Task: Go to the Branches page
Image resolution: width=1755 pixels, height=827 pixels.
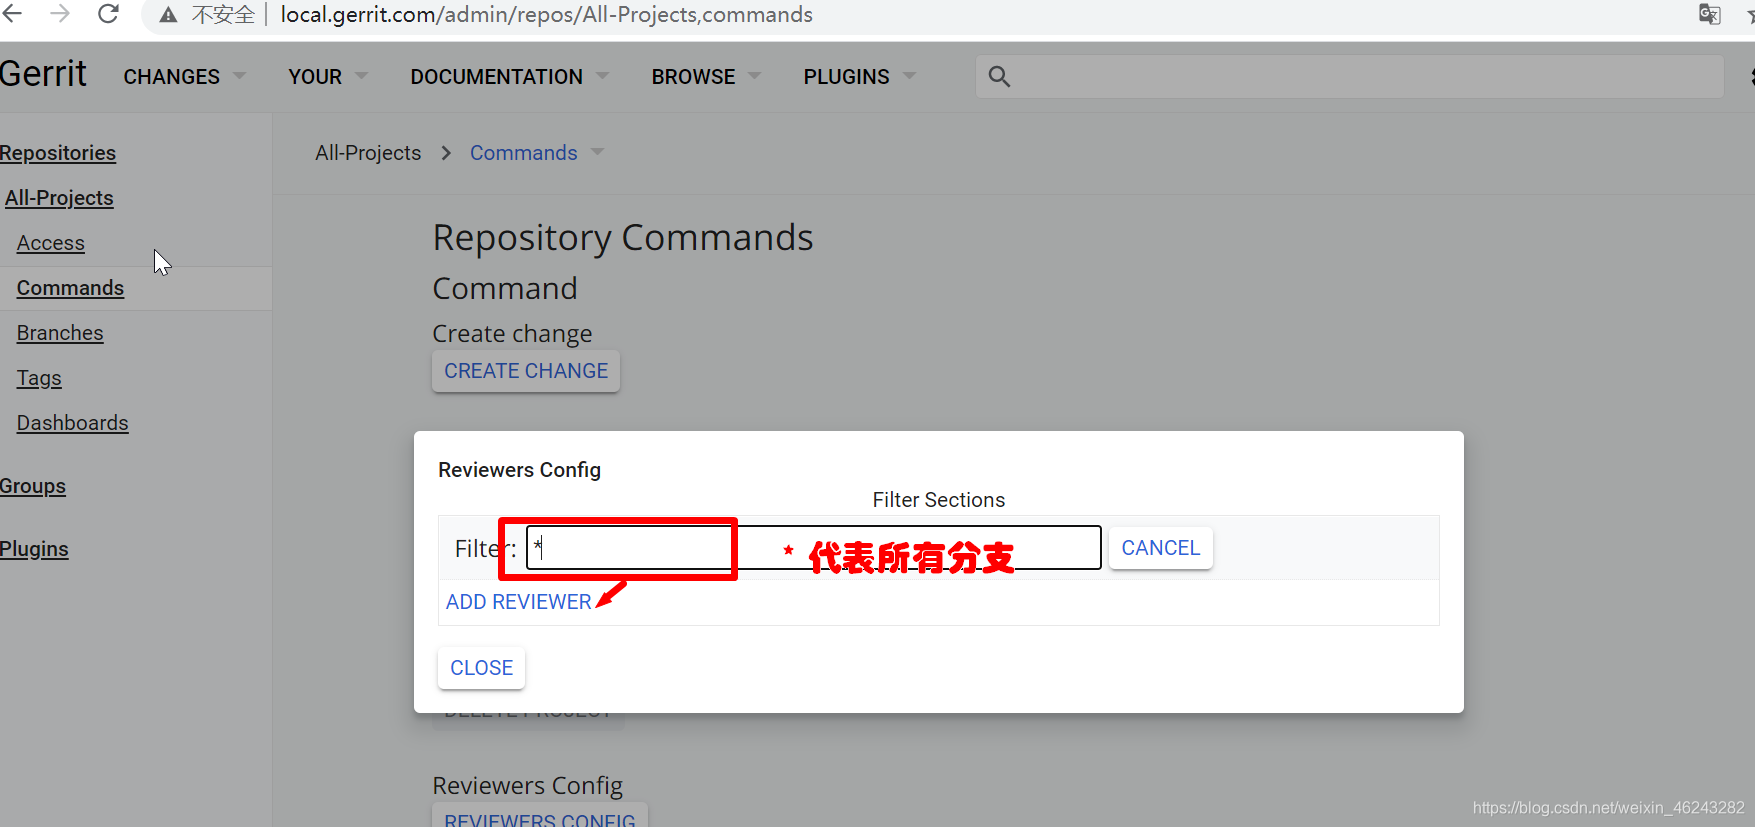Action: [60, 333]
